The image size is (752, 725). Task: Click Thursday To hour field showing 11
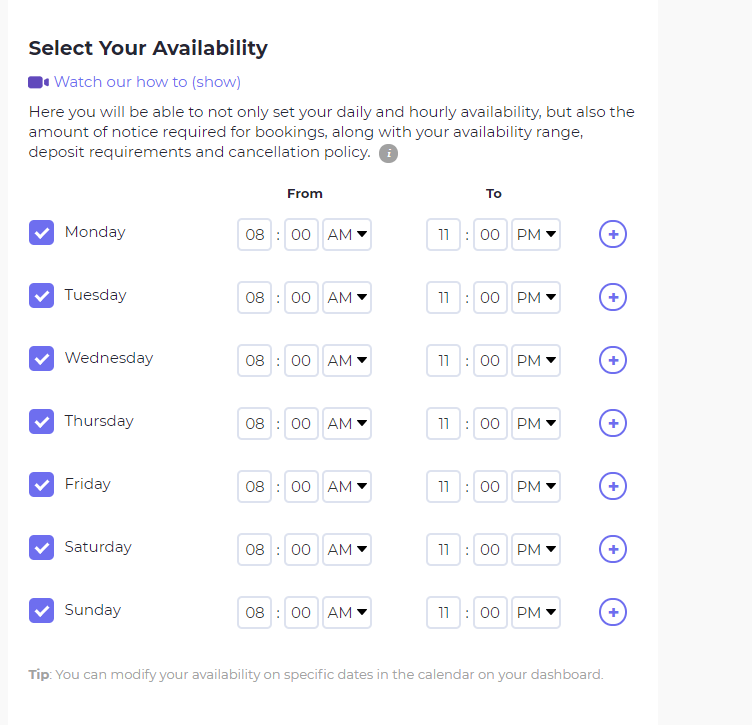(x=444, y=423)
